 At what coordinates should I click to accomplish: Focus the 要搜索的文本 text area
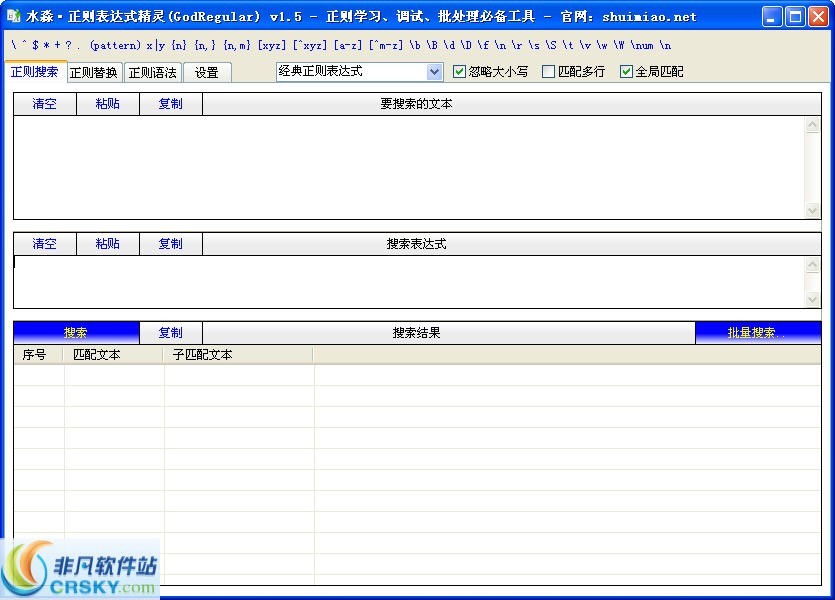[x=409, y=167]
